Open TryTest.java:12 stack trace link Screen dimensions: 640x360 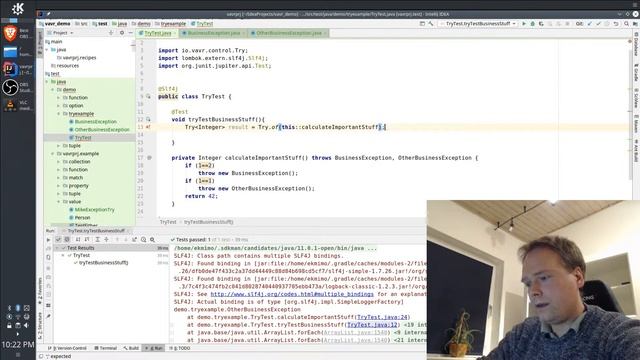click(372, 325)
